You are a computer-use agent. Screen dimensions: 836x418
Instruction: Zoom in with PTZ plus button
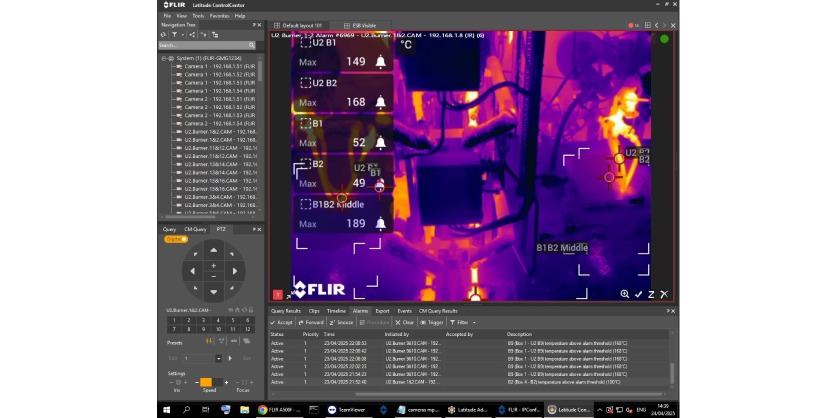click(x=214, y=266)
